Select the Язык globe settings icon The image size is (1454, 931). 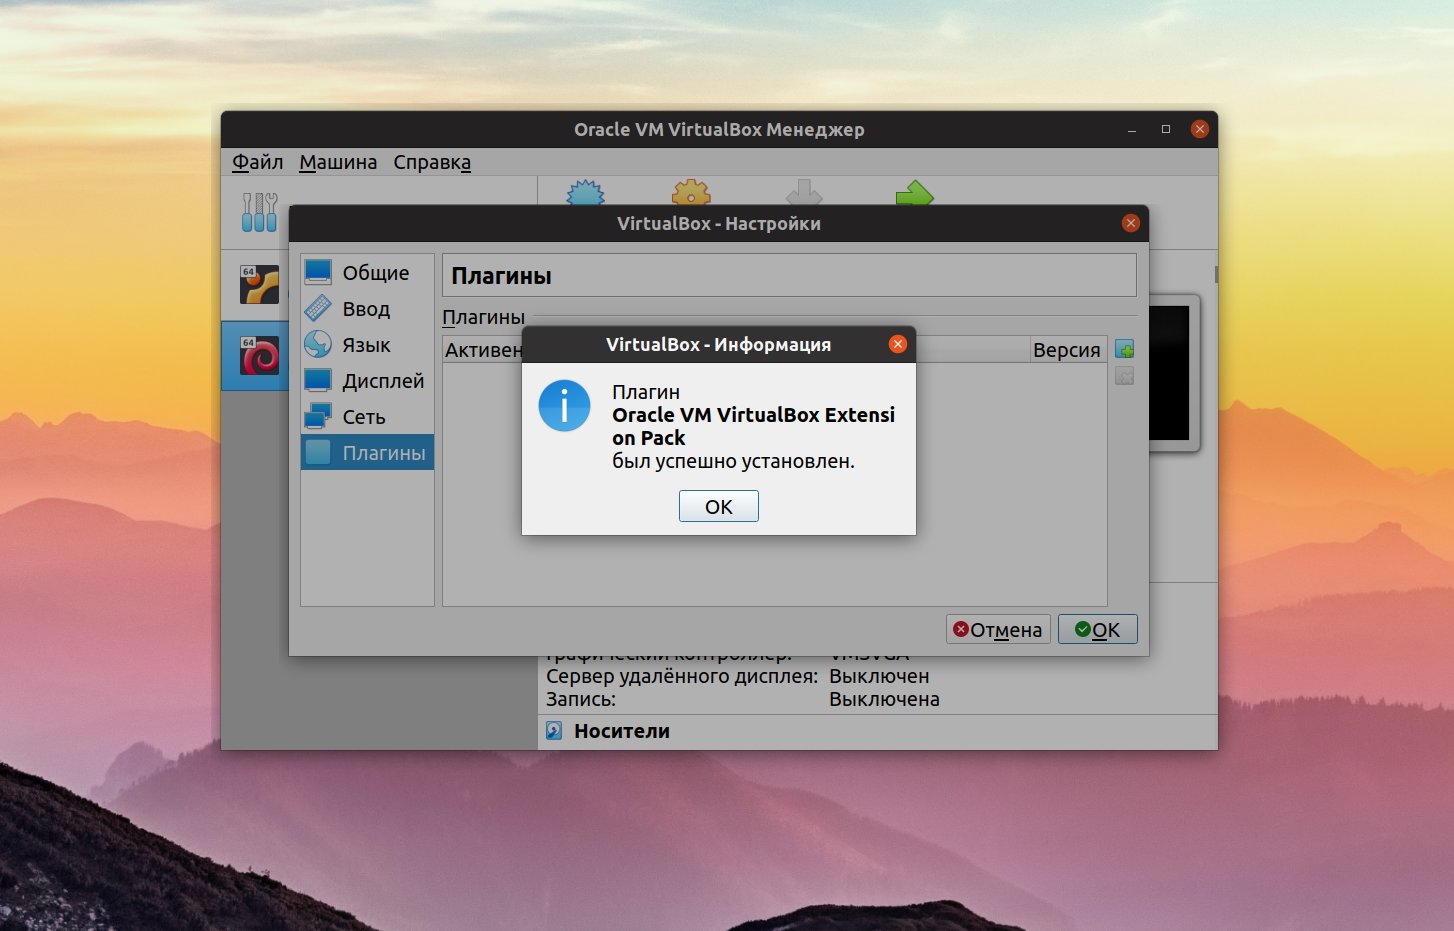318,344
